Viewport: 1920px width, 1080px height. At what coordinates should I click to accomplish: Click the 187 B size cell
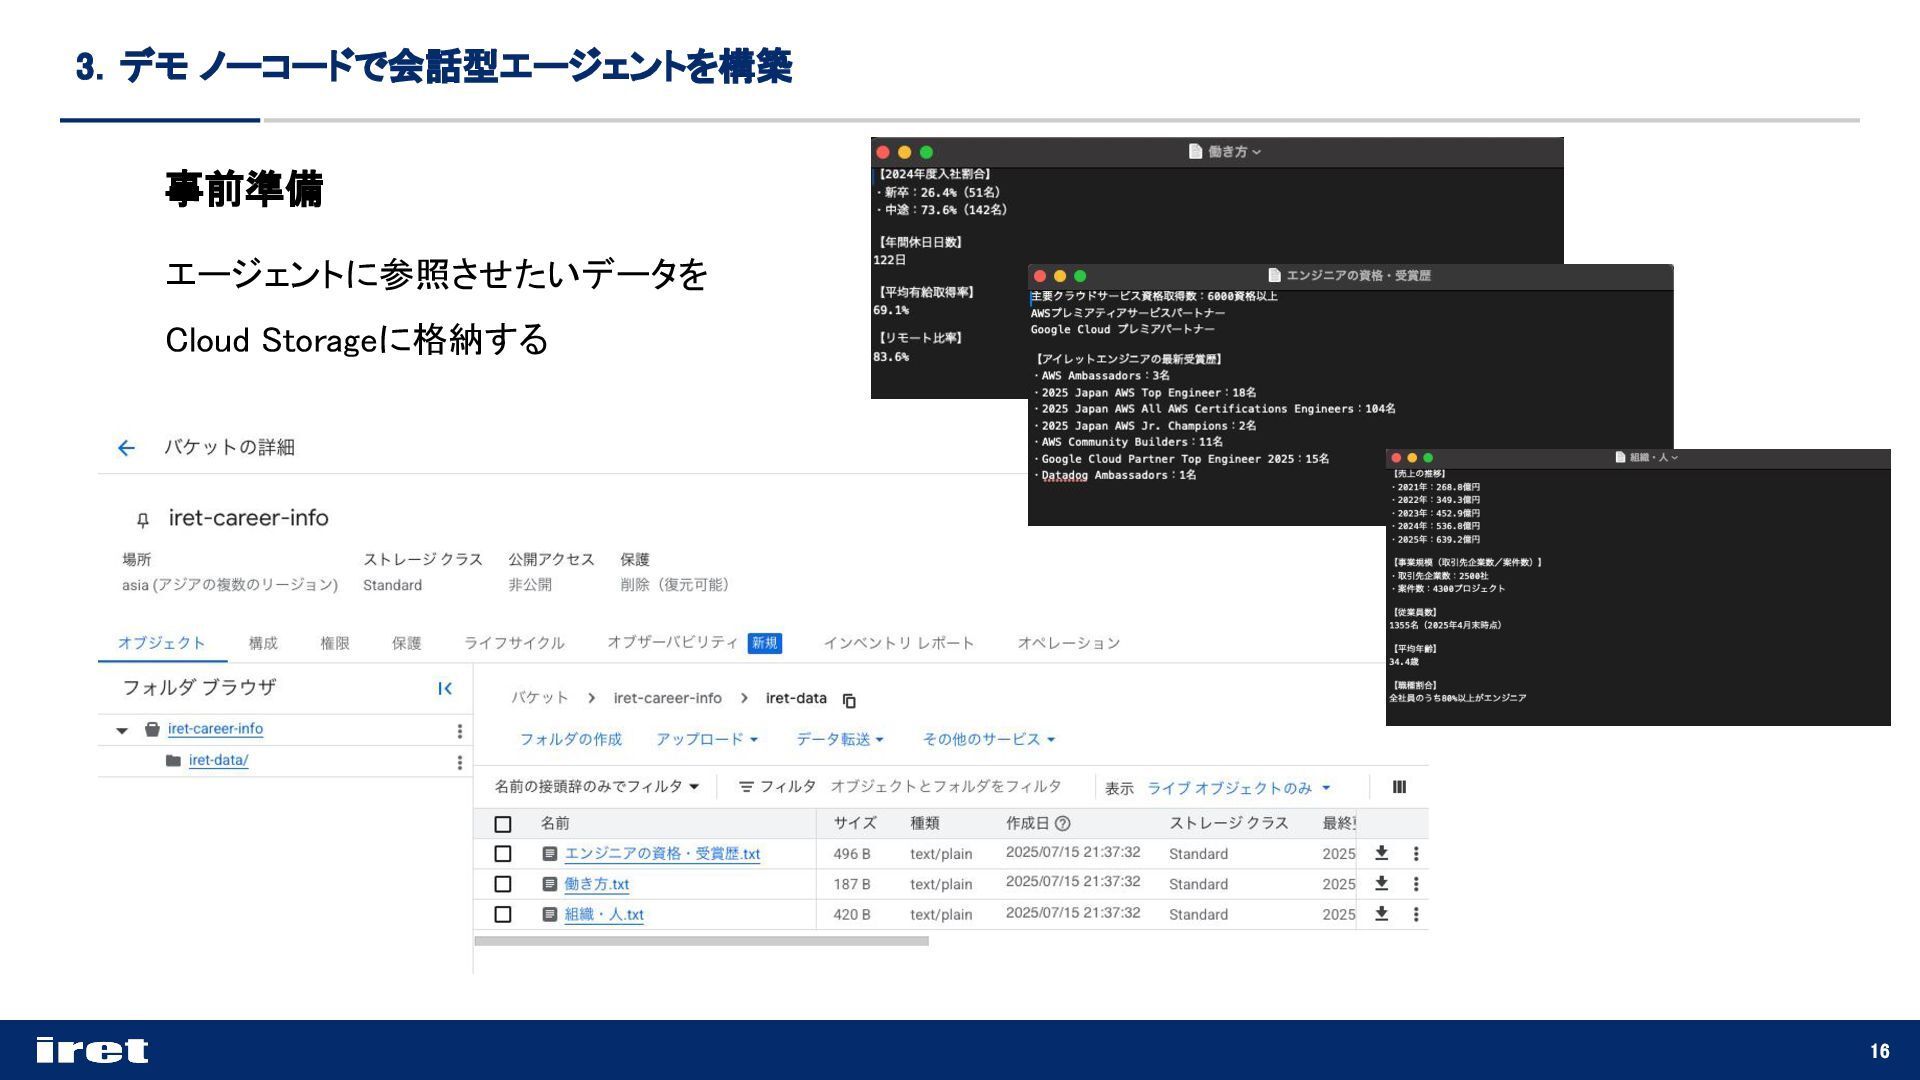click(852, 884)
